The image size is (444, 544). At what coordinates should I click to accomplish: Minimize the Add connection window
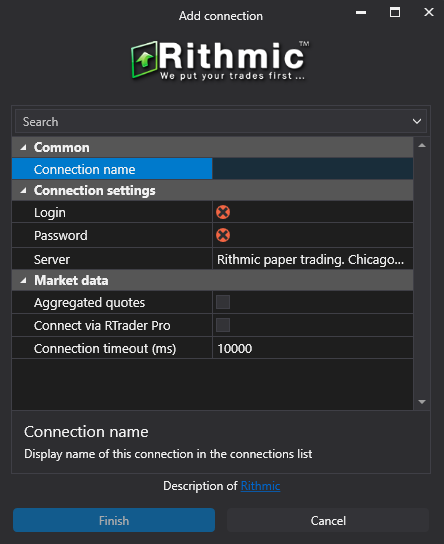coord(361,12)
